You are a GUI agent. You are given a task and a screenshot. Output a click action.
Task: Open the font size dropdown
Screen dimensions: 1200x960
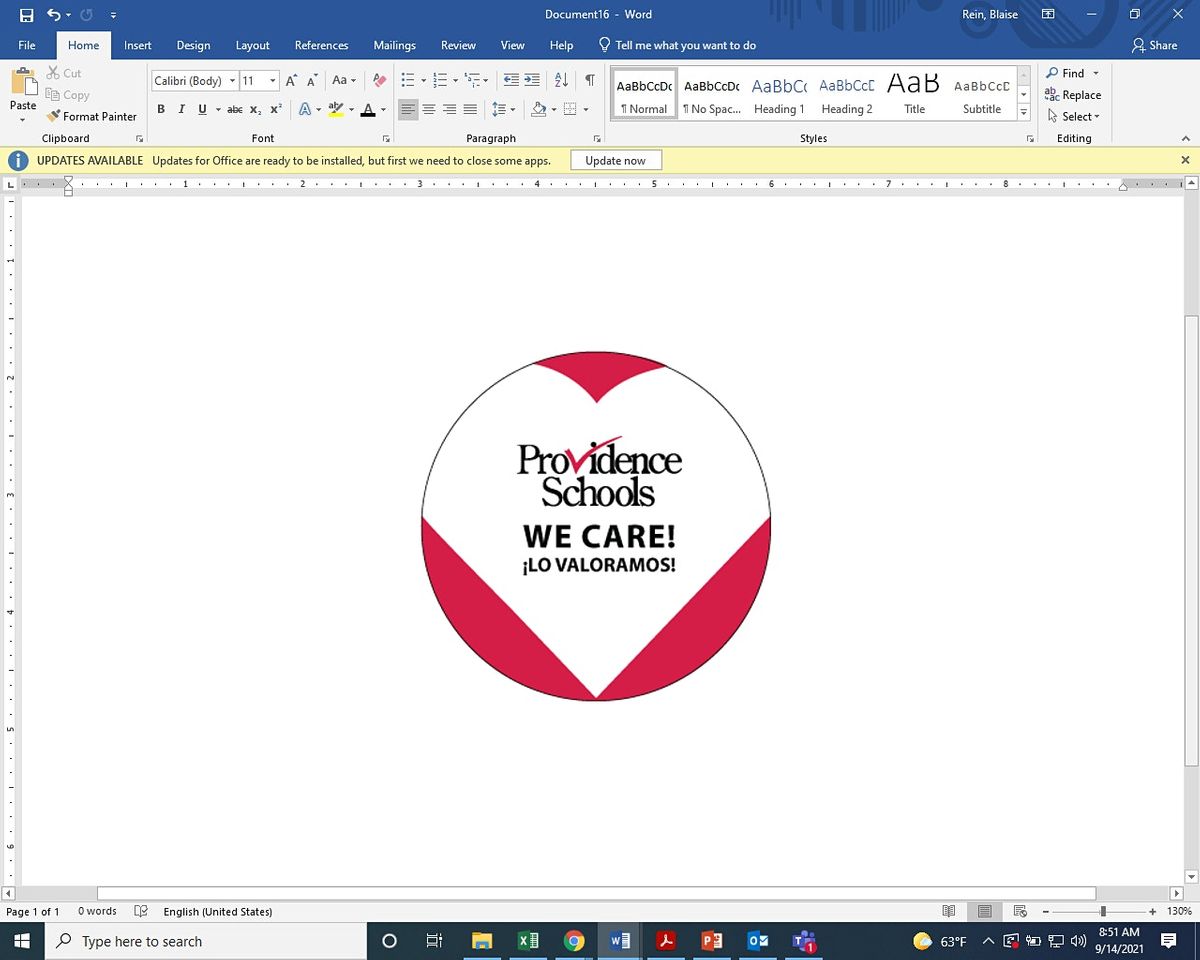(x=273, y=81)
